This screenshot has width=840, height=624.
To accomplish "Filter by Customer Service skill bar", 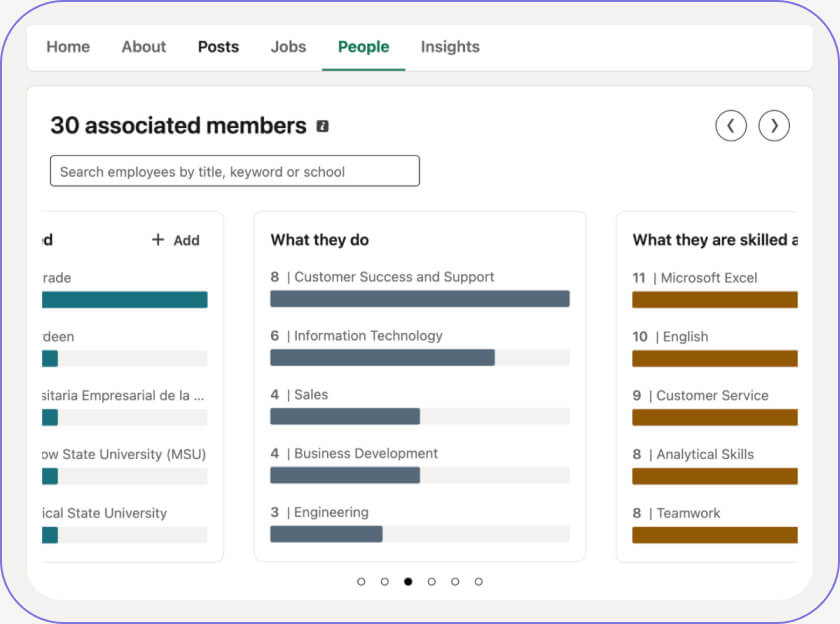I will coord(715,417).
